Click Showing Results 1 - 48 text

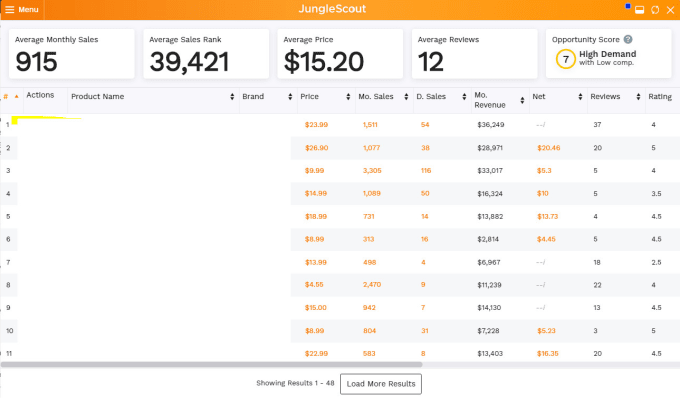295,383
